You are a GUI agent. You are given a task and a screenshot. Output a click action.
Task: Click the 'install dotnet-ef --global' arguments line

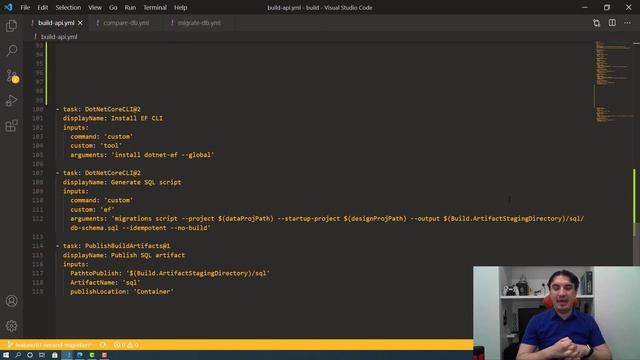coord(142,155)
